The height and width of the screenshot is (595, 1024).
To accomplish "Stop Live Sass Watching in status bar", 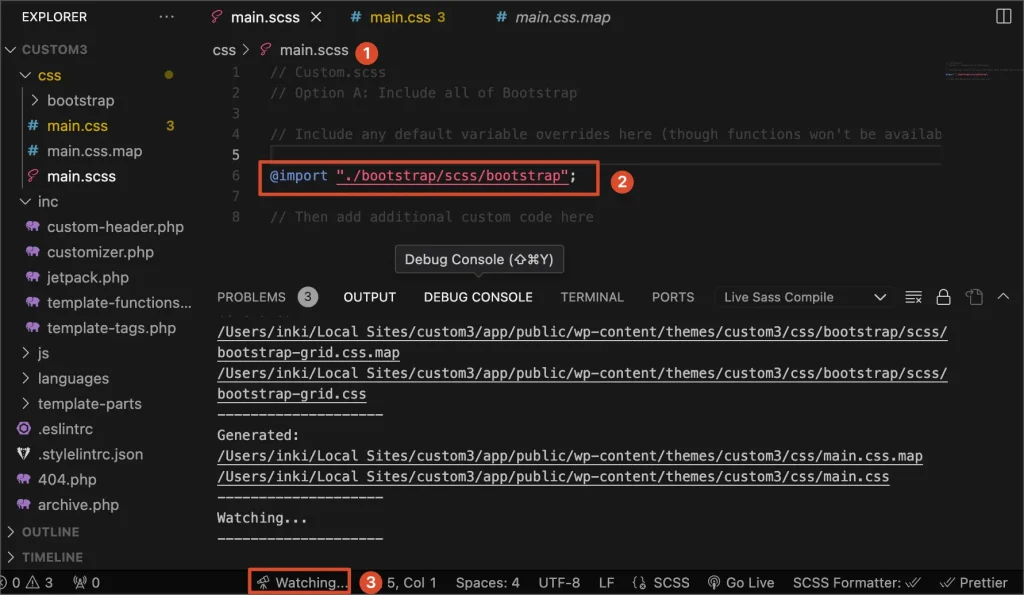I will click(301, 582).
